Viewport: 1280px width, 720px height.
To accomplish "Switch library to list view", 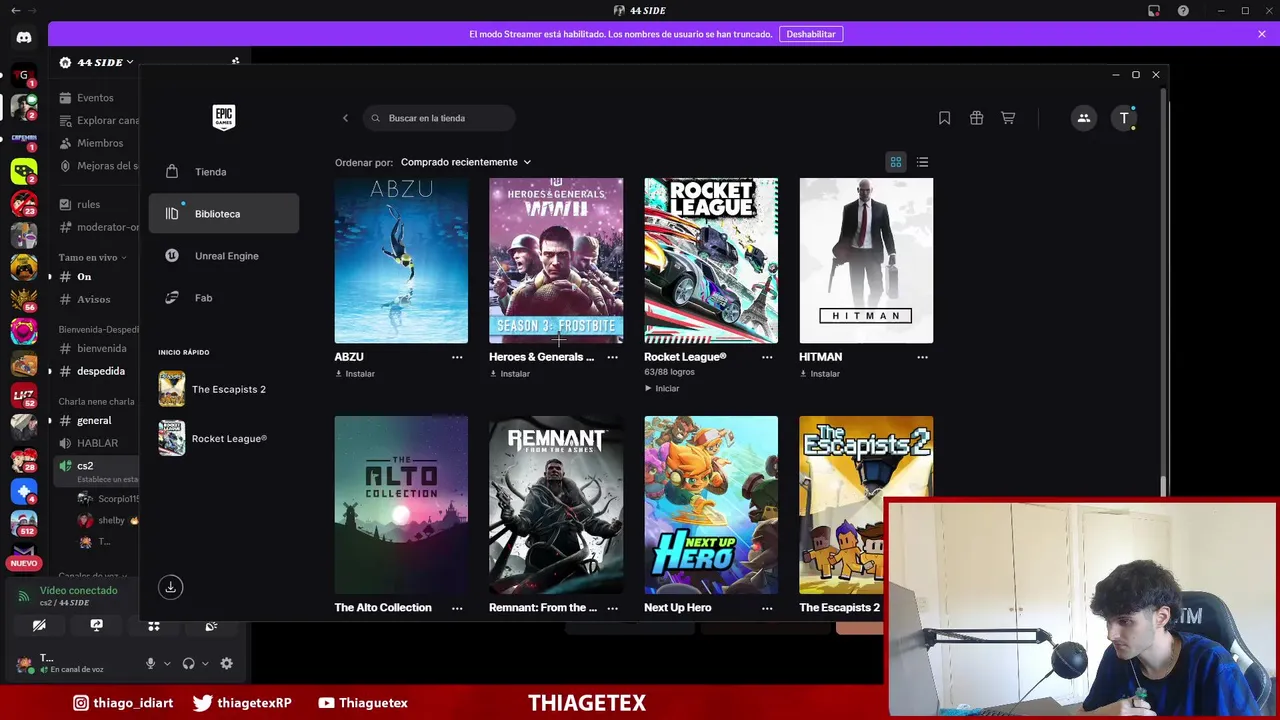I will (x=922, y=162).
